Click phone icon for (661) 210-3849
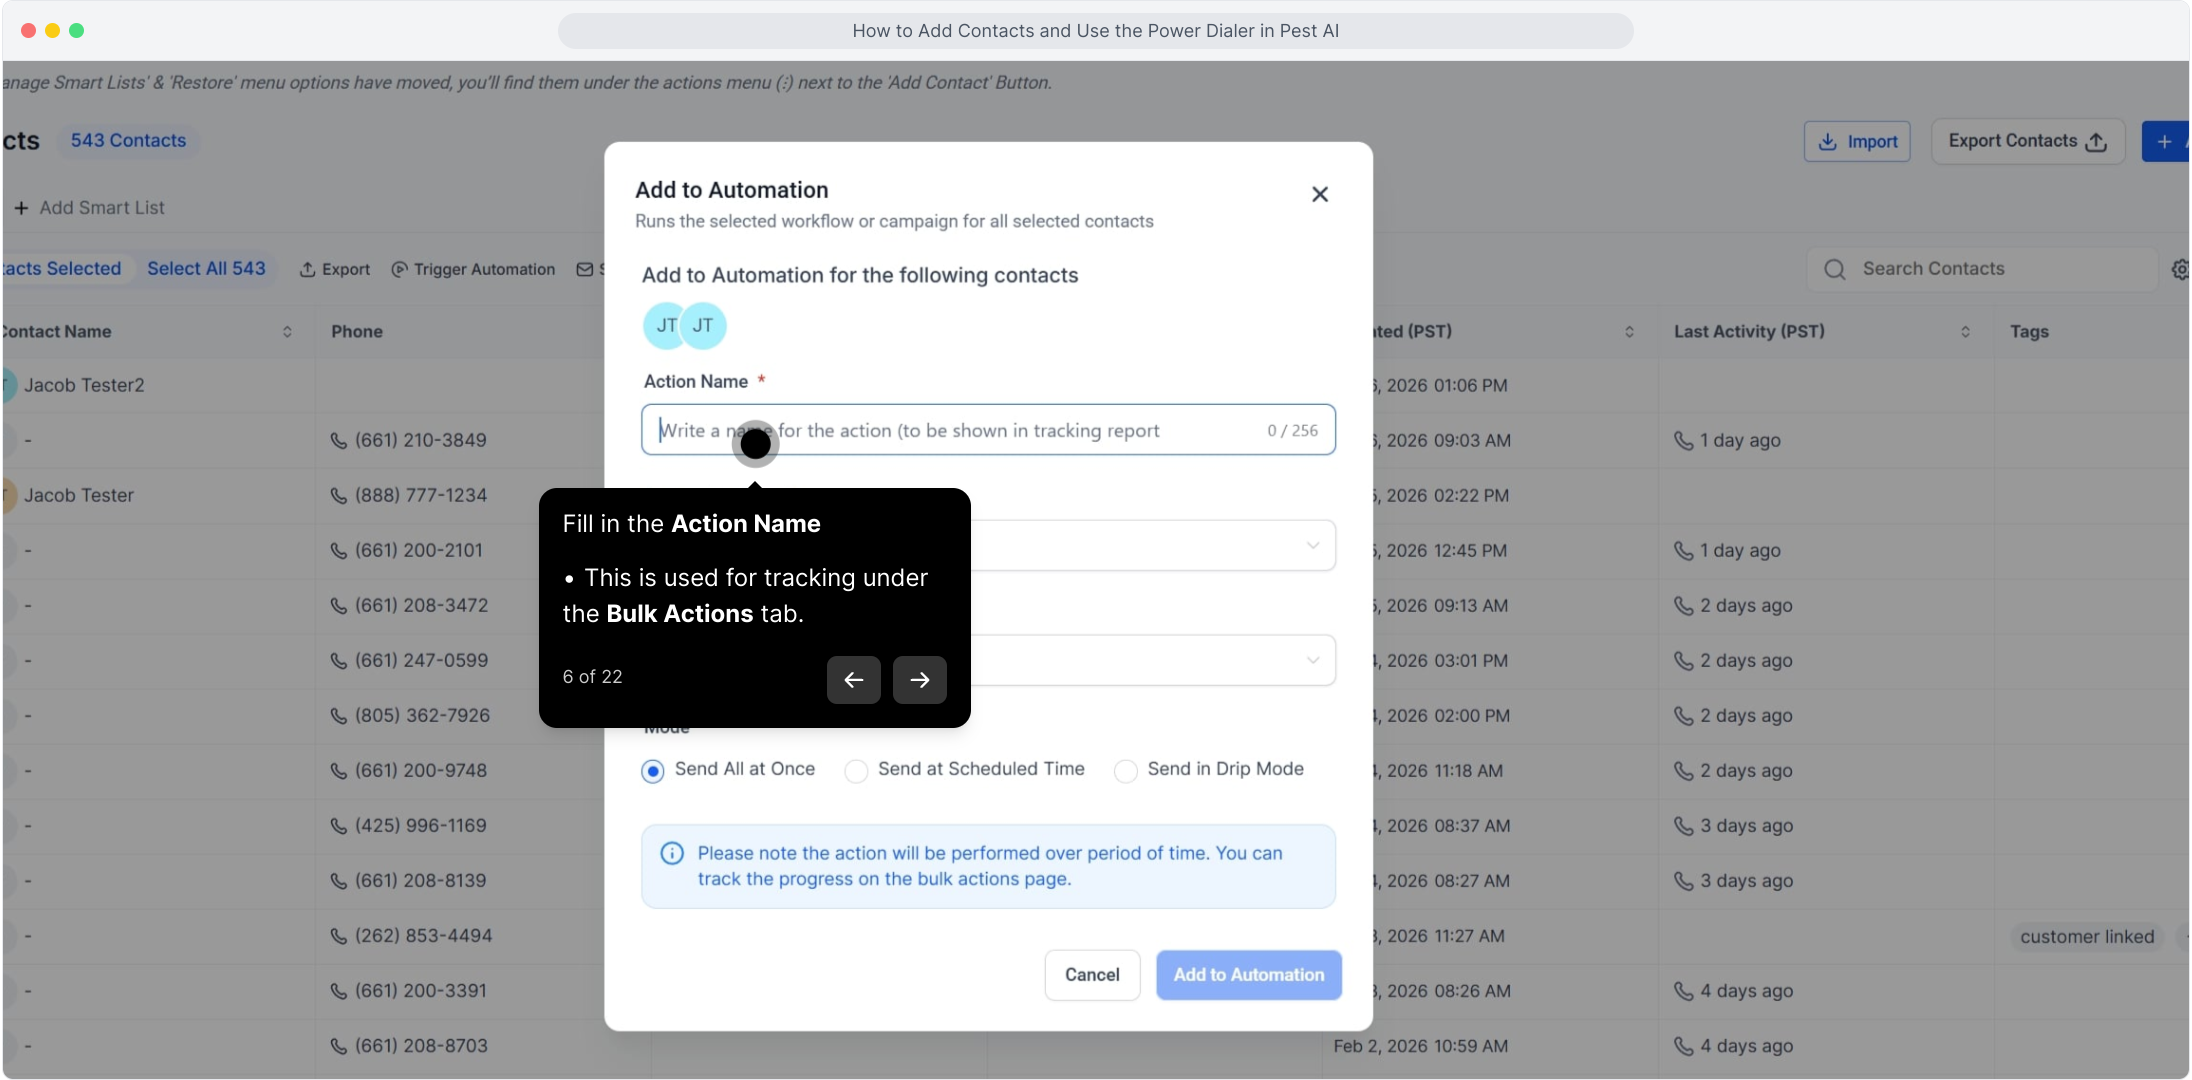Image resolution: width=2192 pixels, height=1080 pixels. pos(339,440)
